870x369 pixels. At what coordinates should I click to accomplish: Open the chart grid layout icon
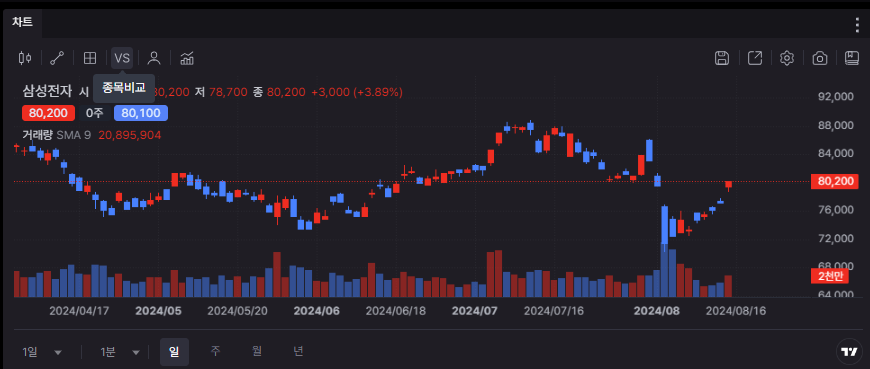tap(90, 58)
